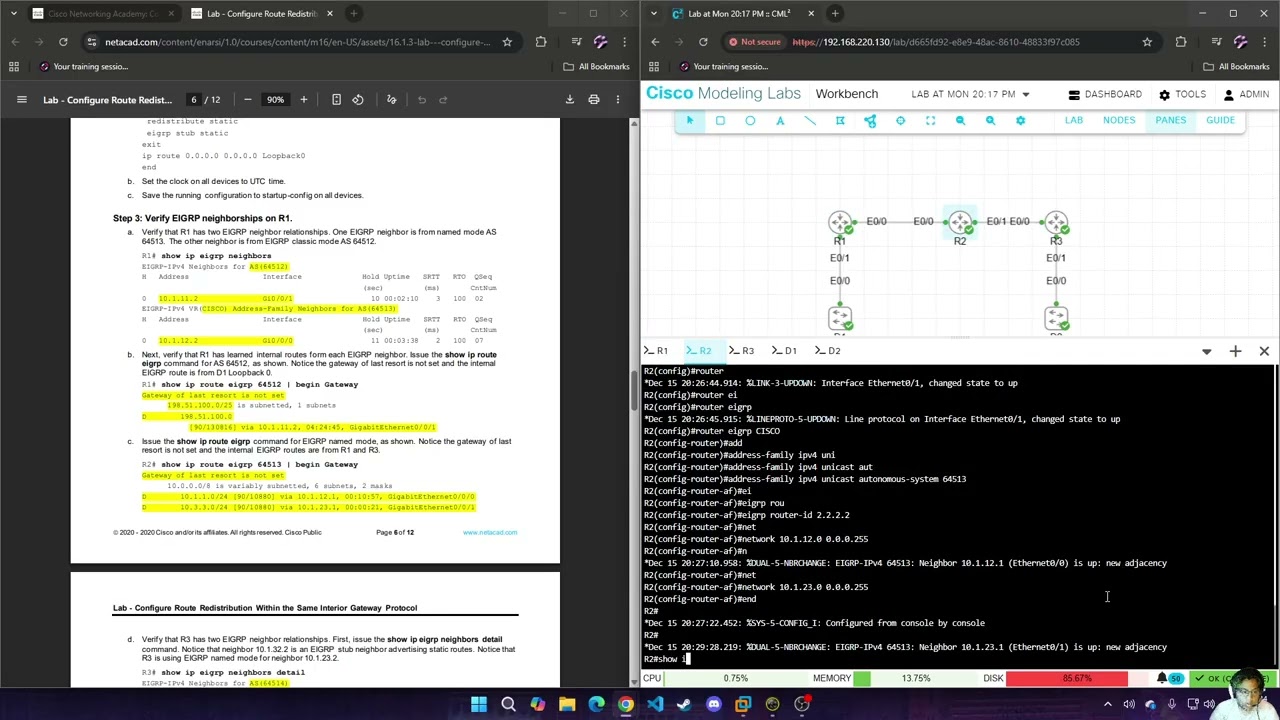Print the PDF lab document

pyautogui.click(x=594, y=99)
